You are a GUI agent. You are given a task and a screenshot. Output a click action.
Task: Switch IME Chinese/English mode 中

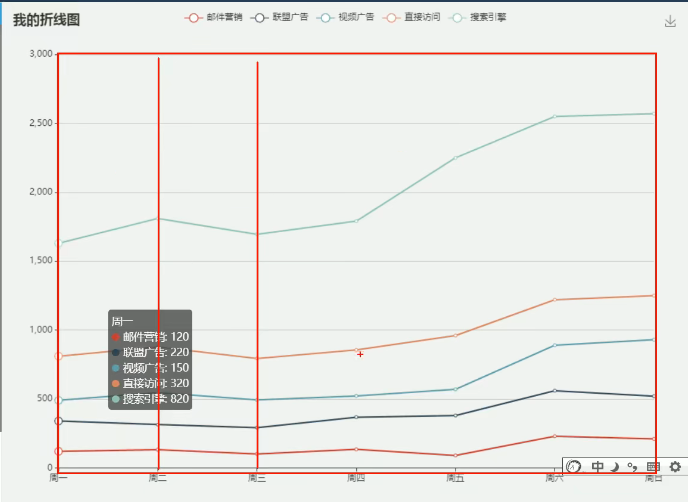(597, 466)
